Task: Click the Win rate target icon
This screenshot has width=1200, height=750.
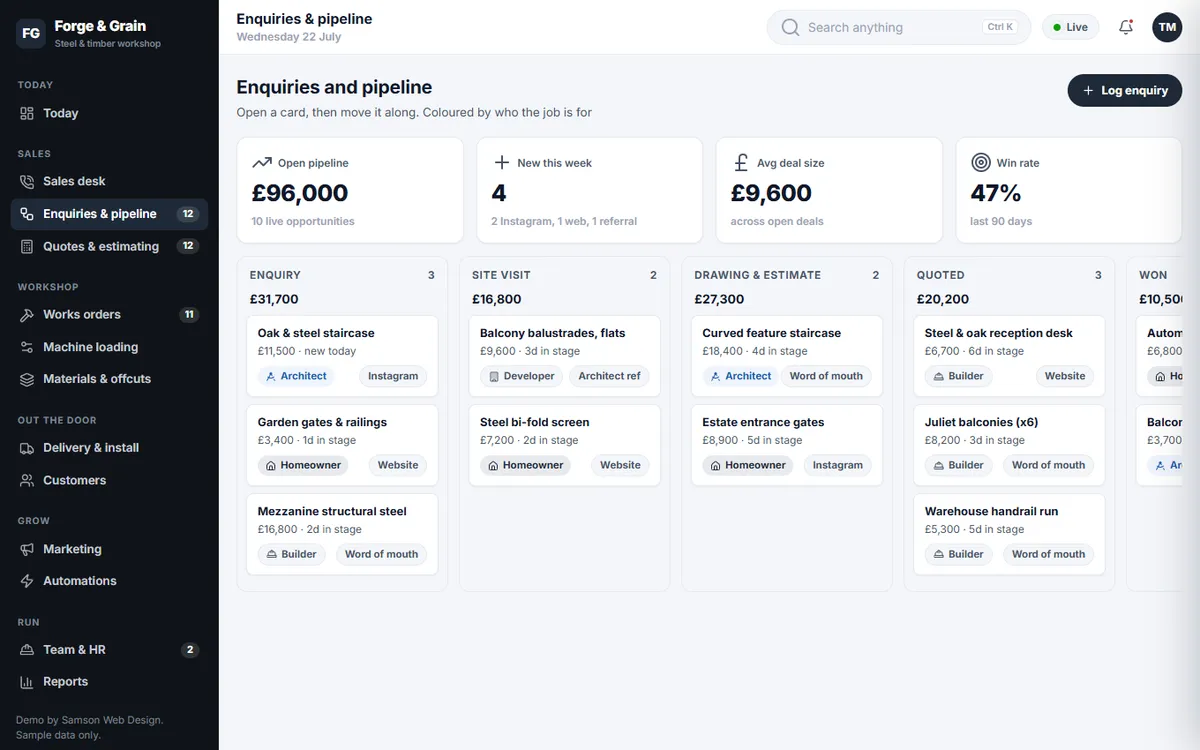Action: [x=981, y=162]
